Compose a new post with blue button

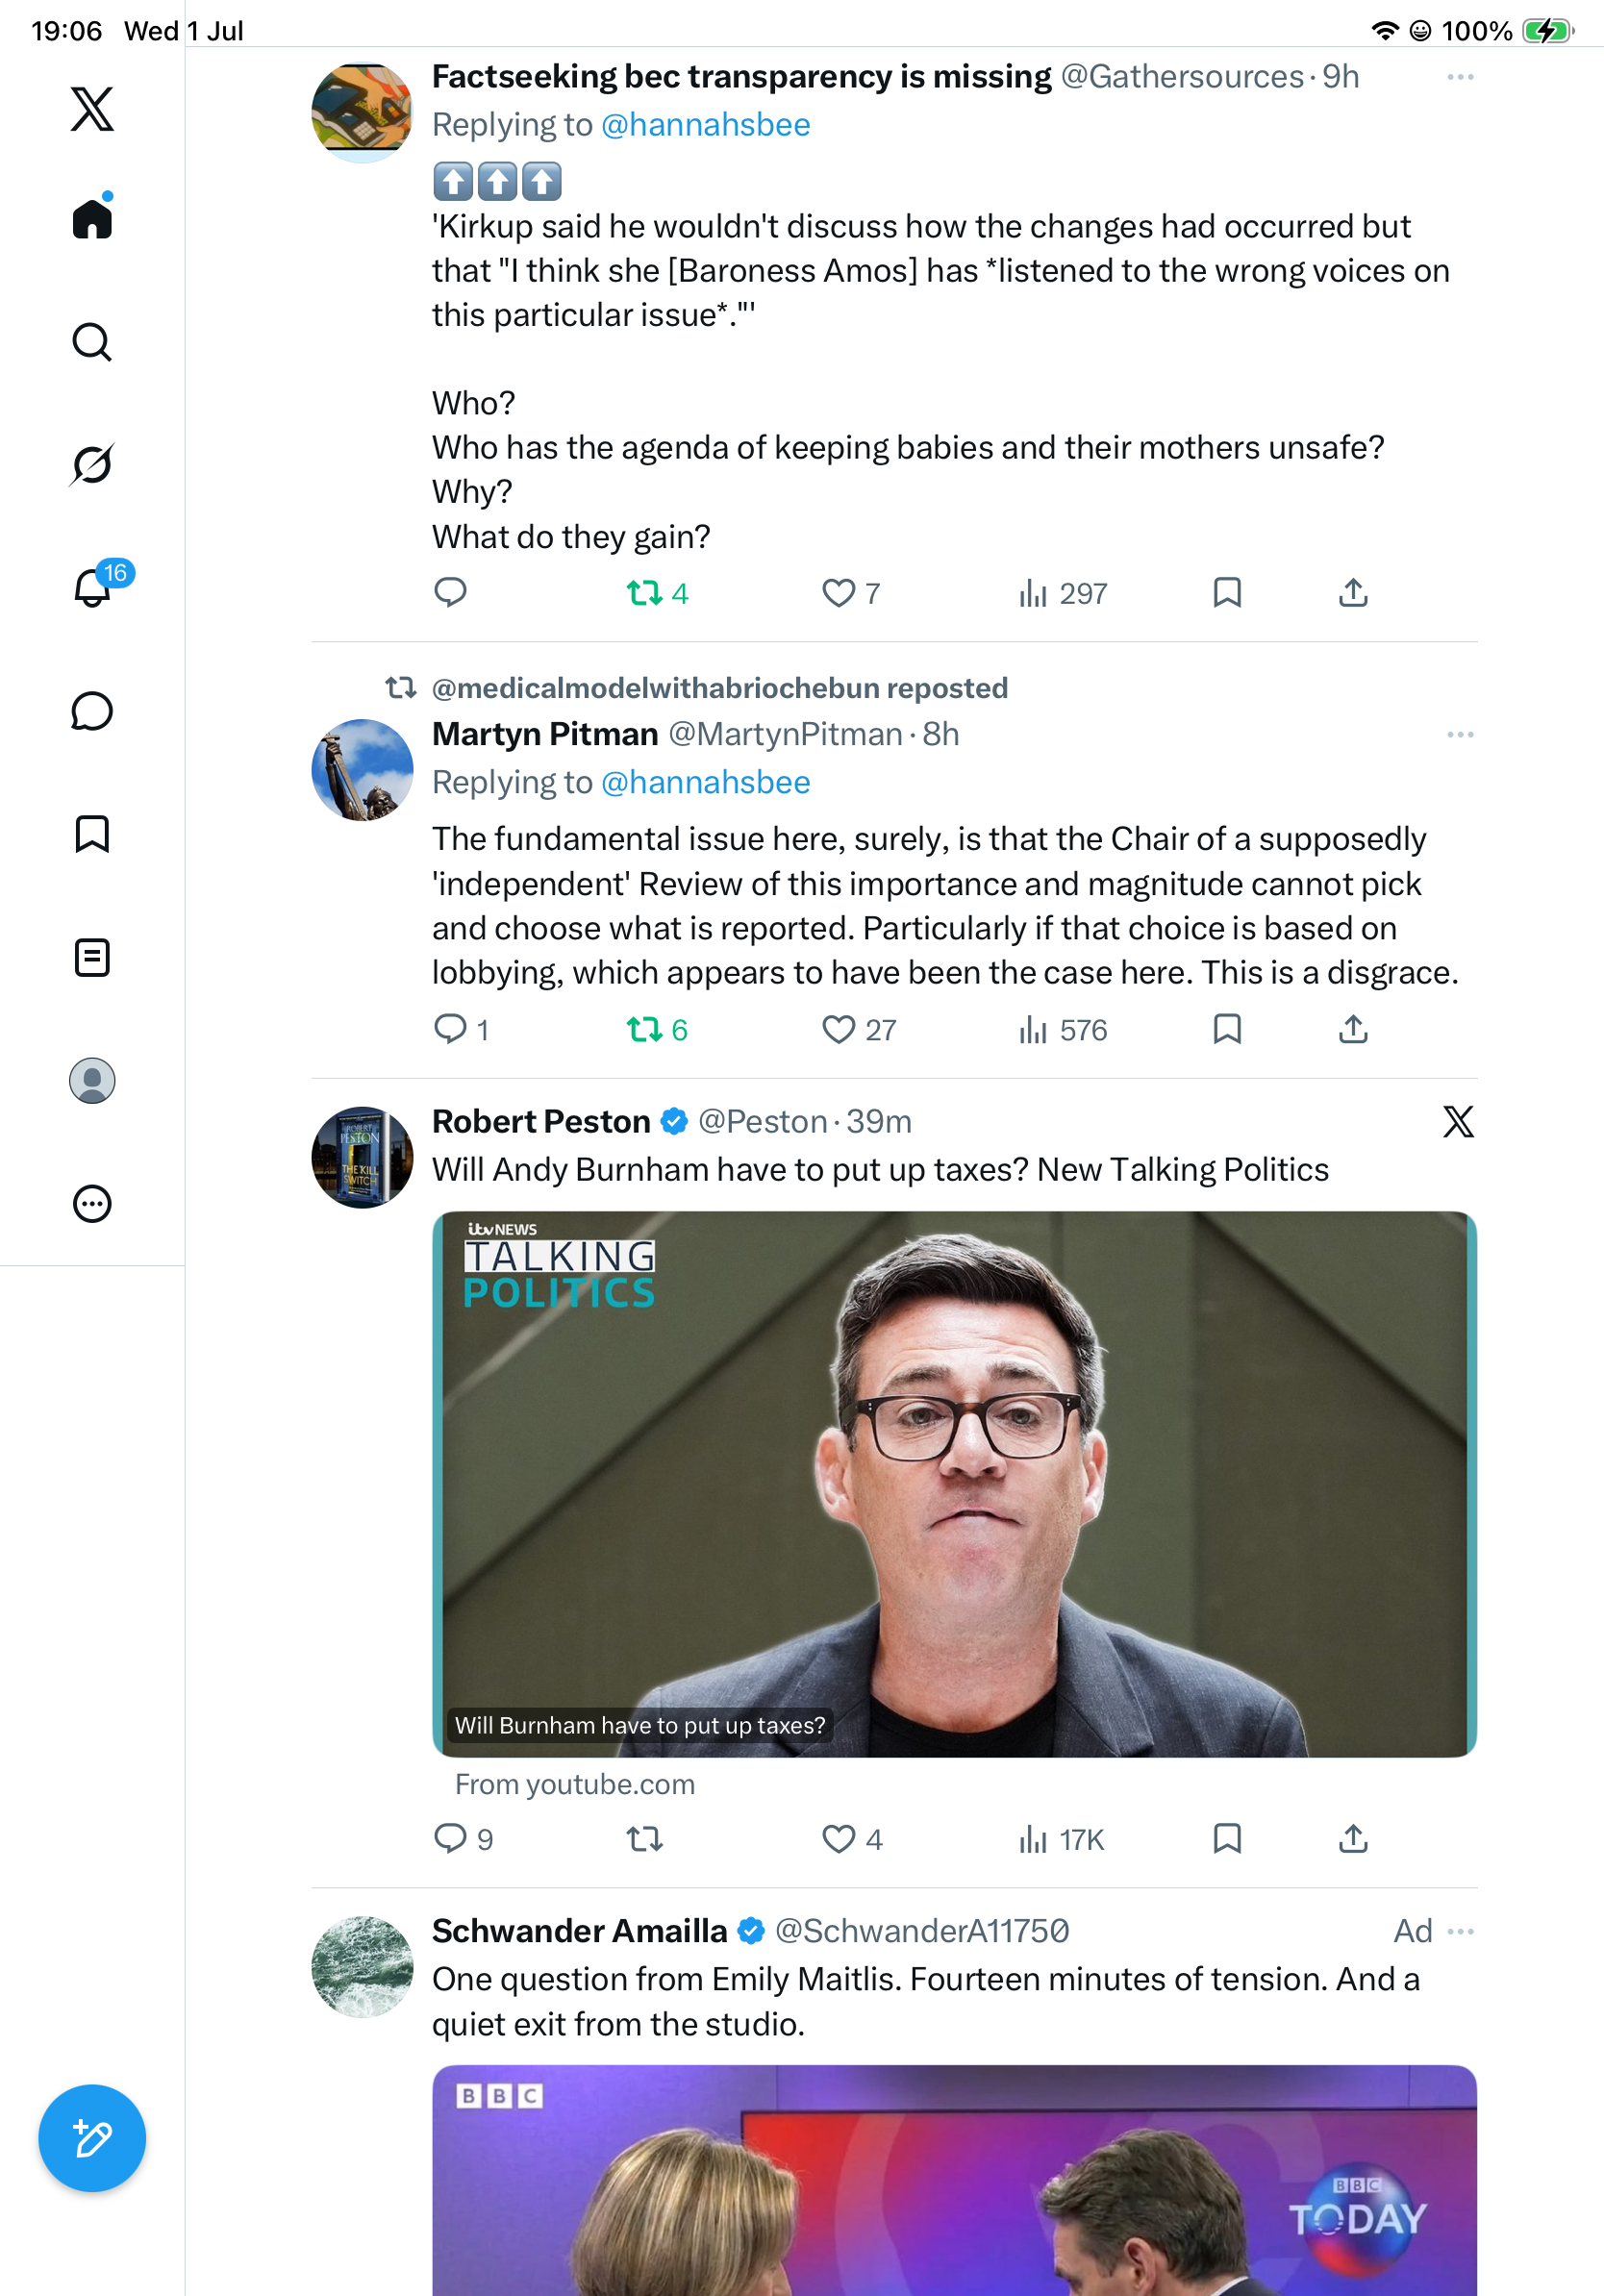click(92, 2138)
